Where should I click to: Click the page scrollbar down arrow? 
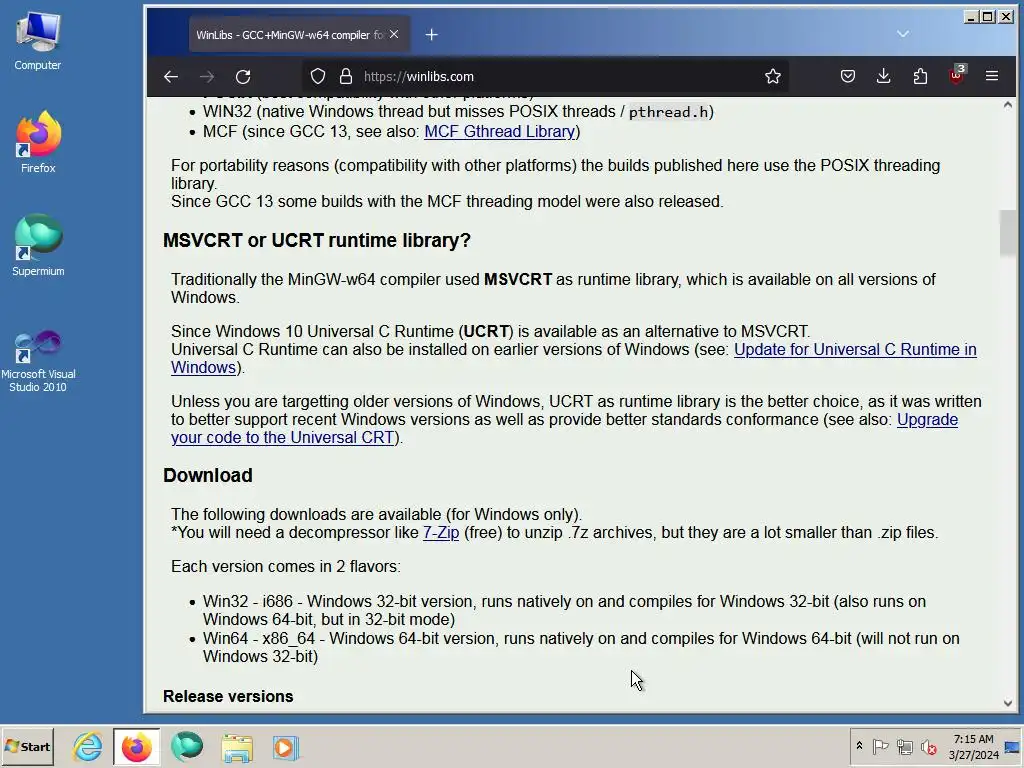point(1008,703)
